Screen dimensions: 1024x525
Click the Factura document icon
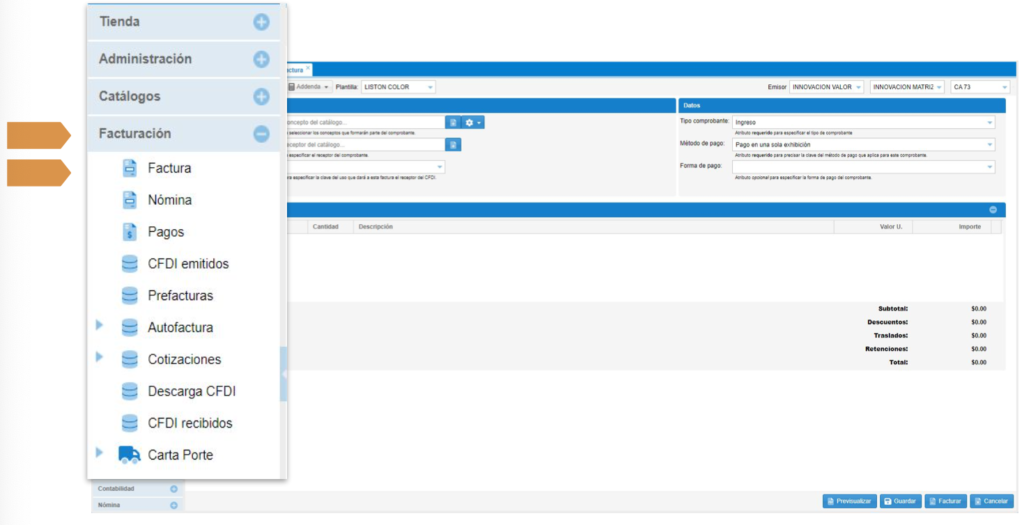click(x=130, y=168)
